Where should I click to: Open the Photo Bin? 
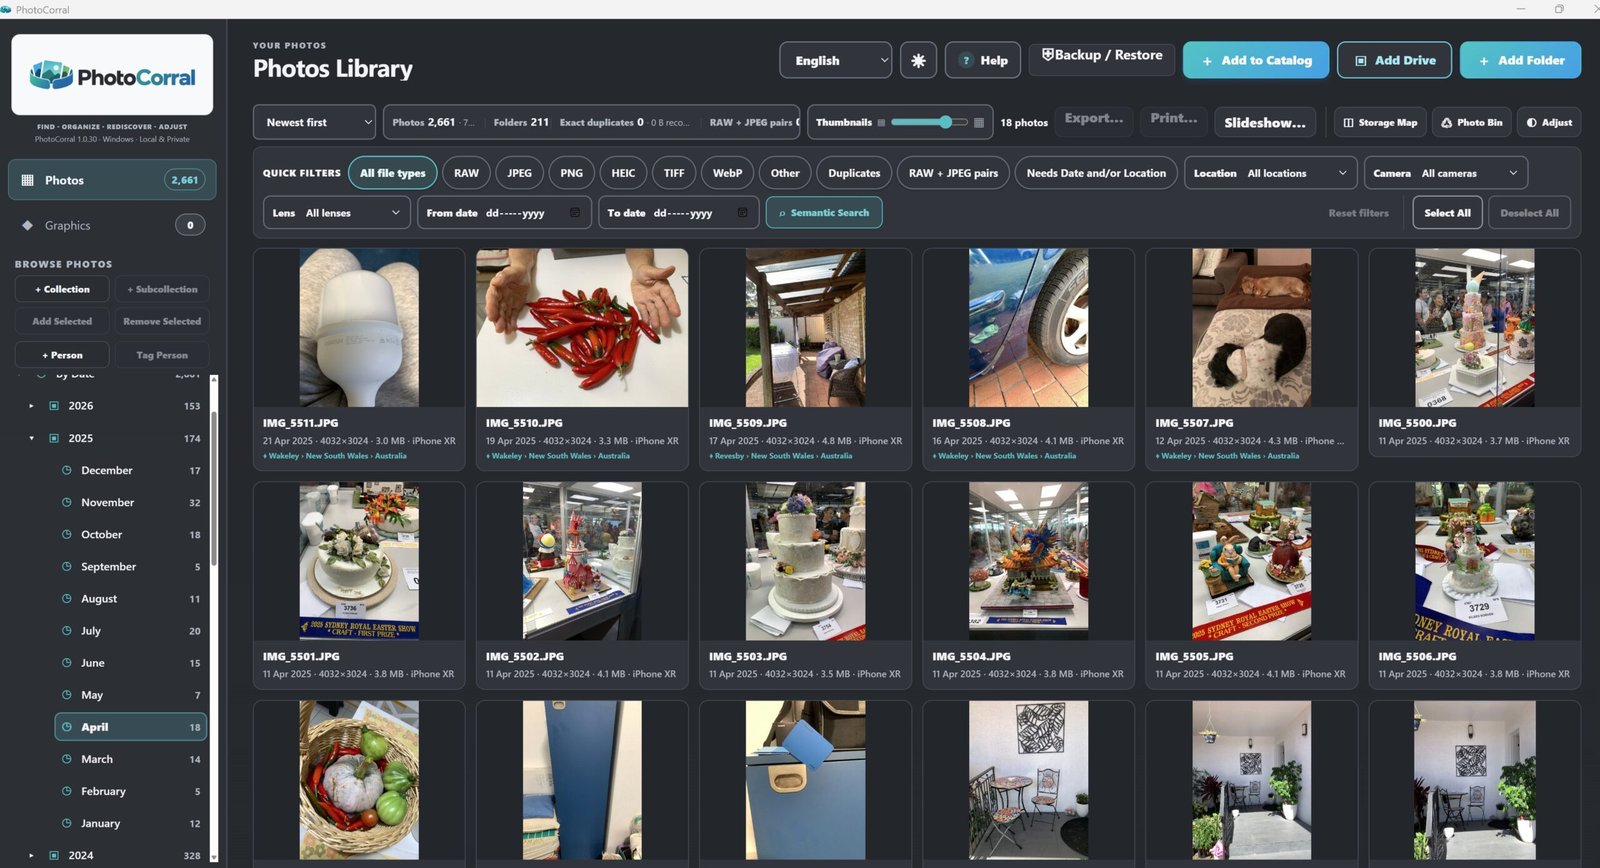click(1471, 122)
